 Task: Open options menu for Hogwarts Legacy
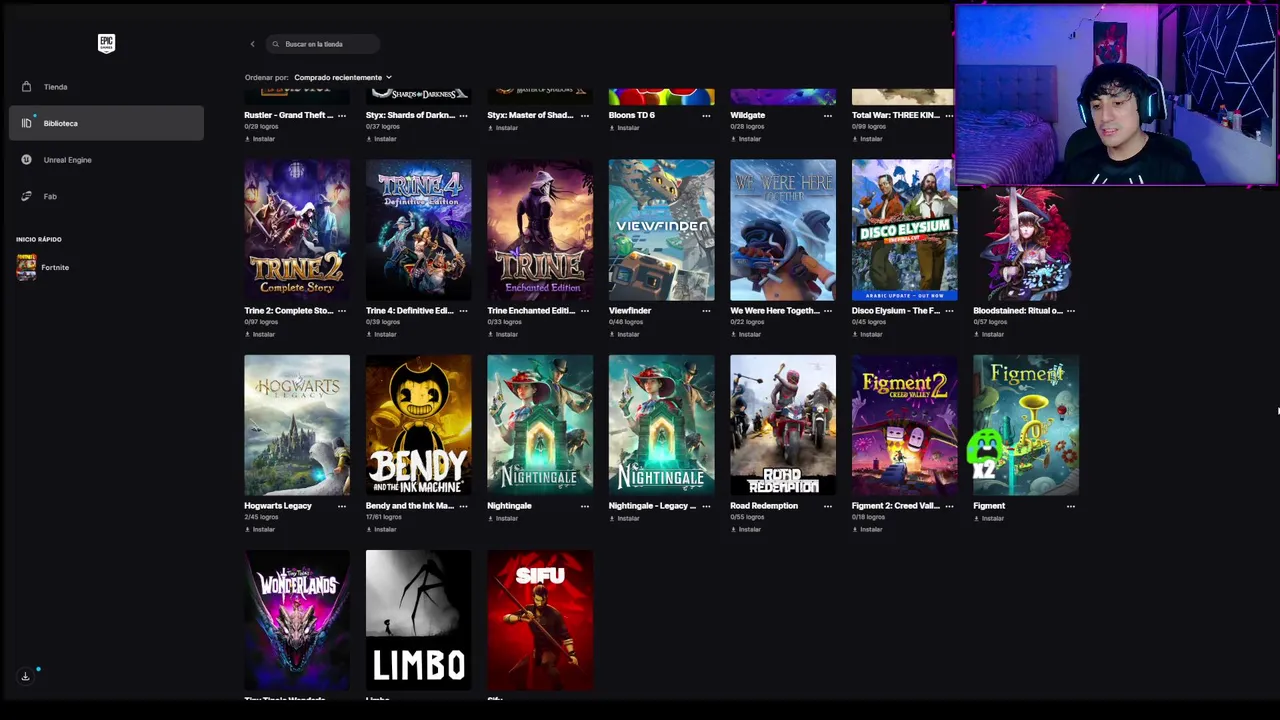pos(341,505)
